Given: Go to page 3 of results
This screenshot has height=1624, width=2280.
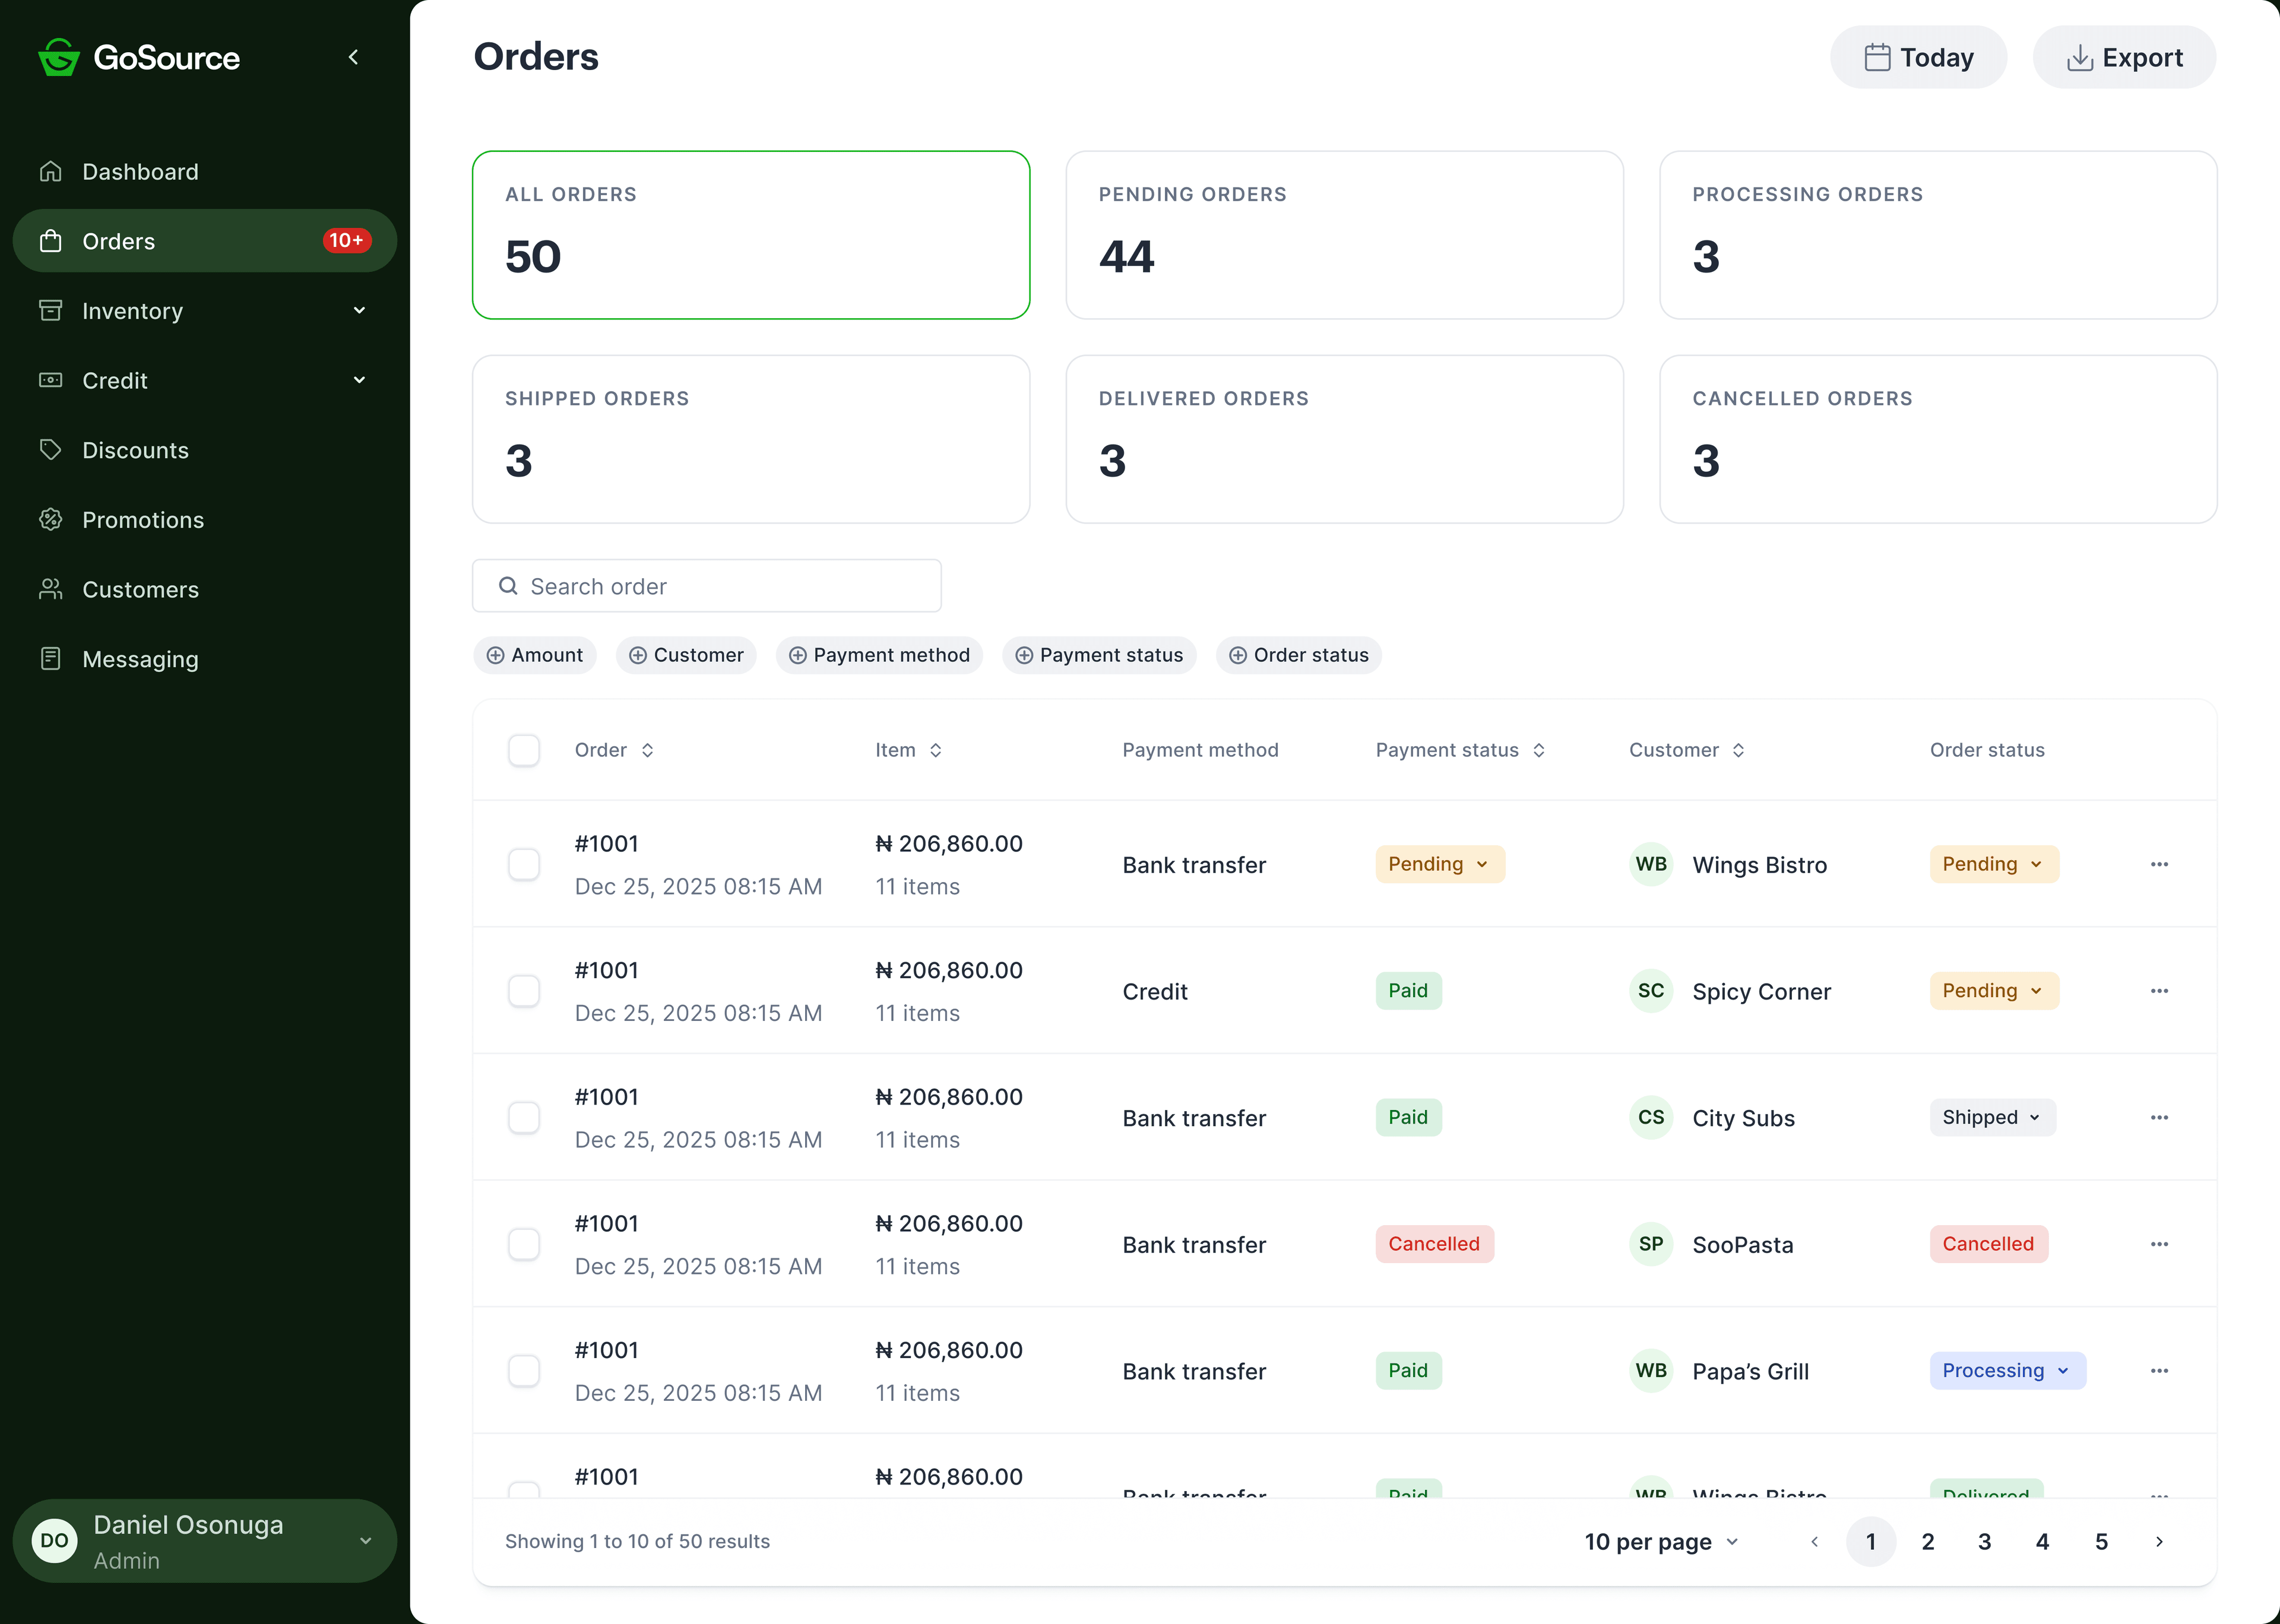Looking at the screenshot, I should [x=1985, y=1541].
